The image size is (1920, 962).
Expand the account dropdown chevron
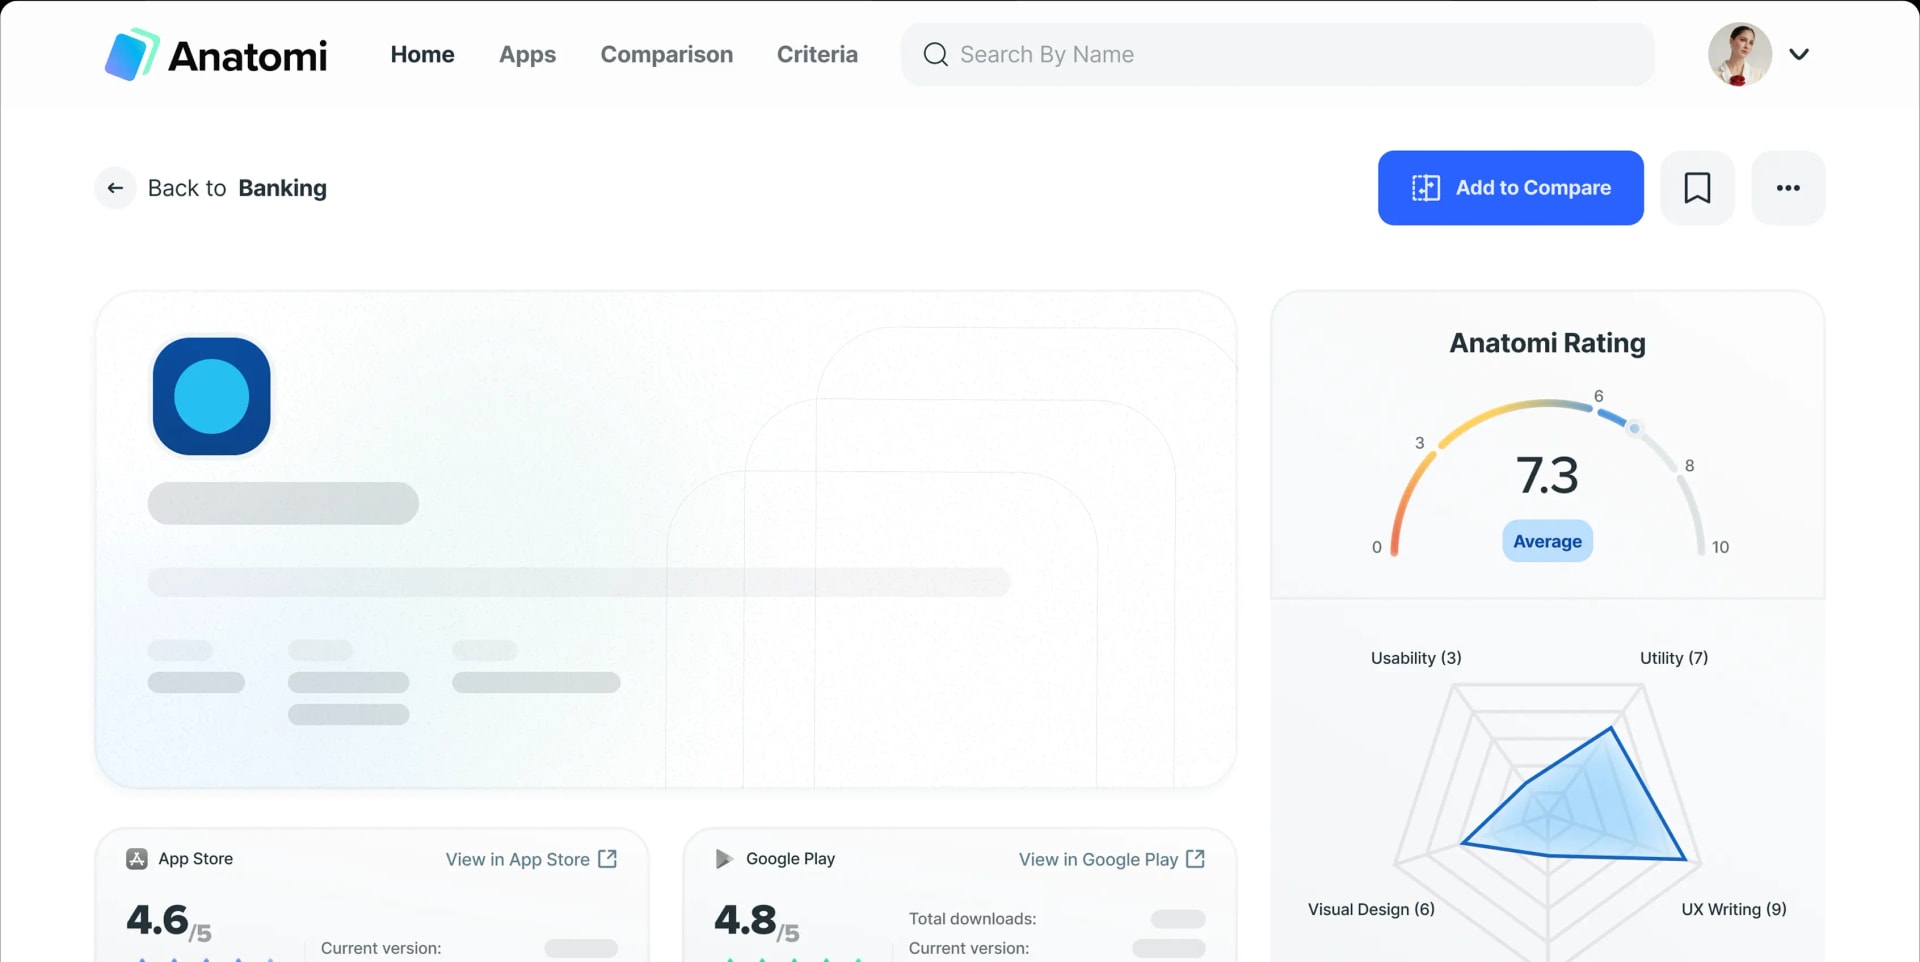tap(1799, 54)
